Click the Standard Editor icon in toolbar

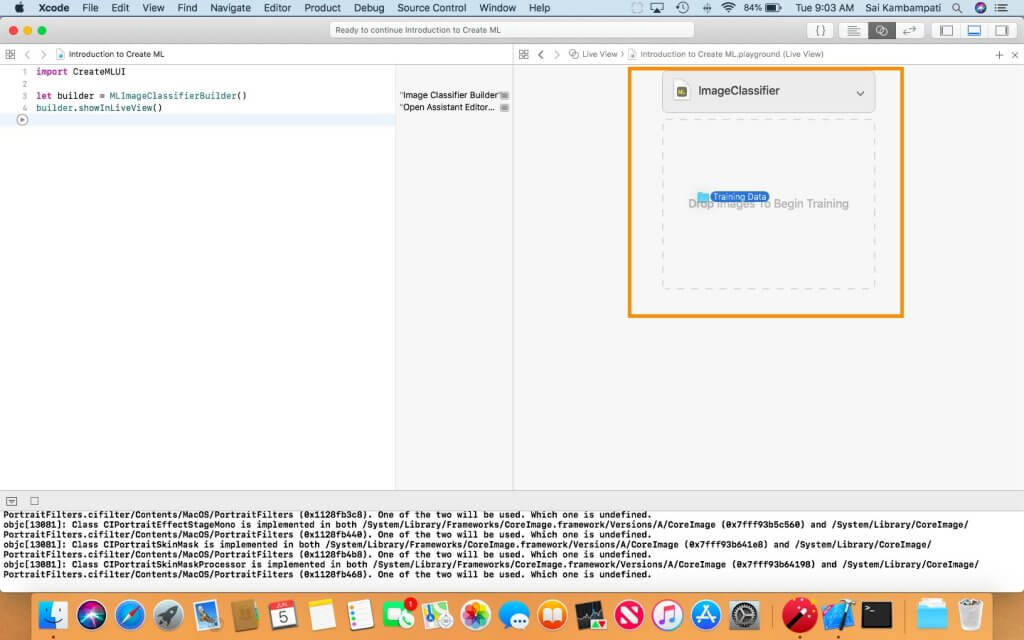[852, 31]
